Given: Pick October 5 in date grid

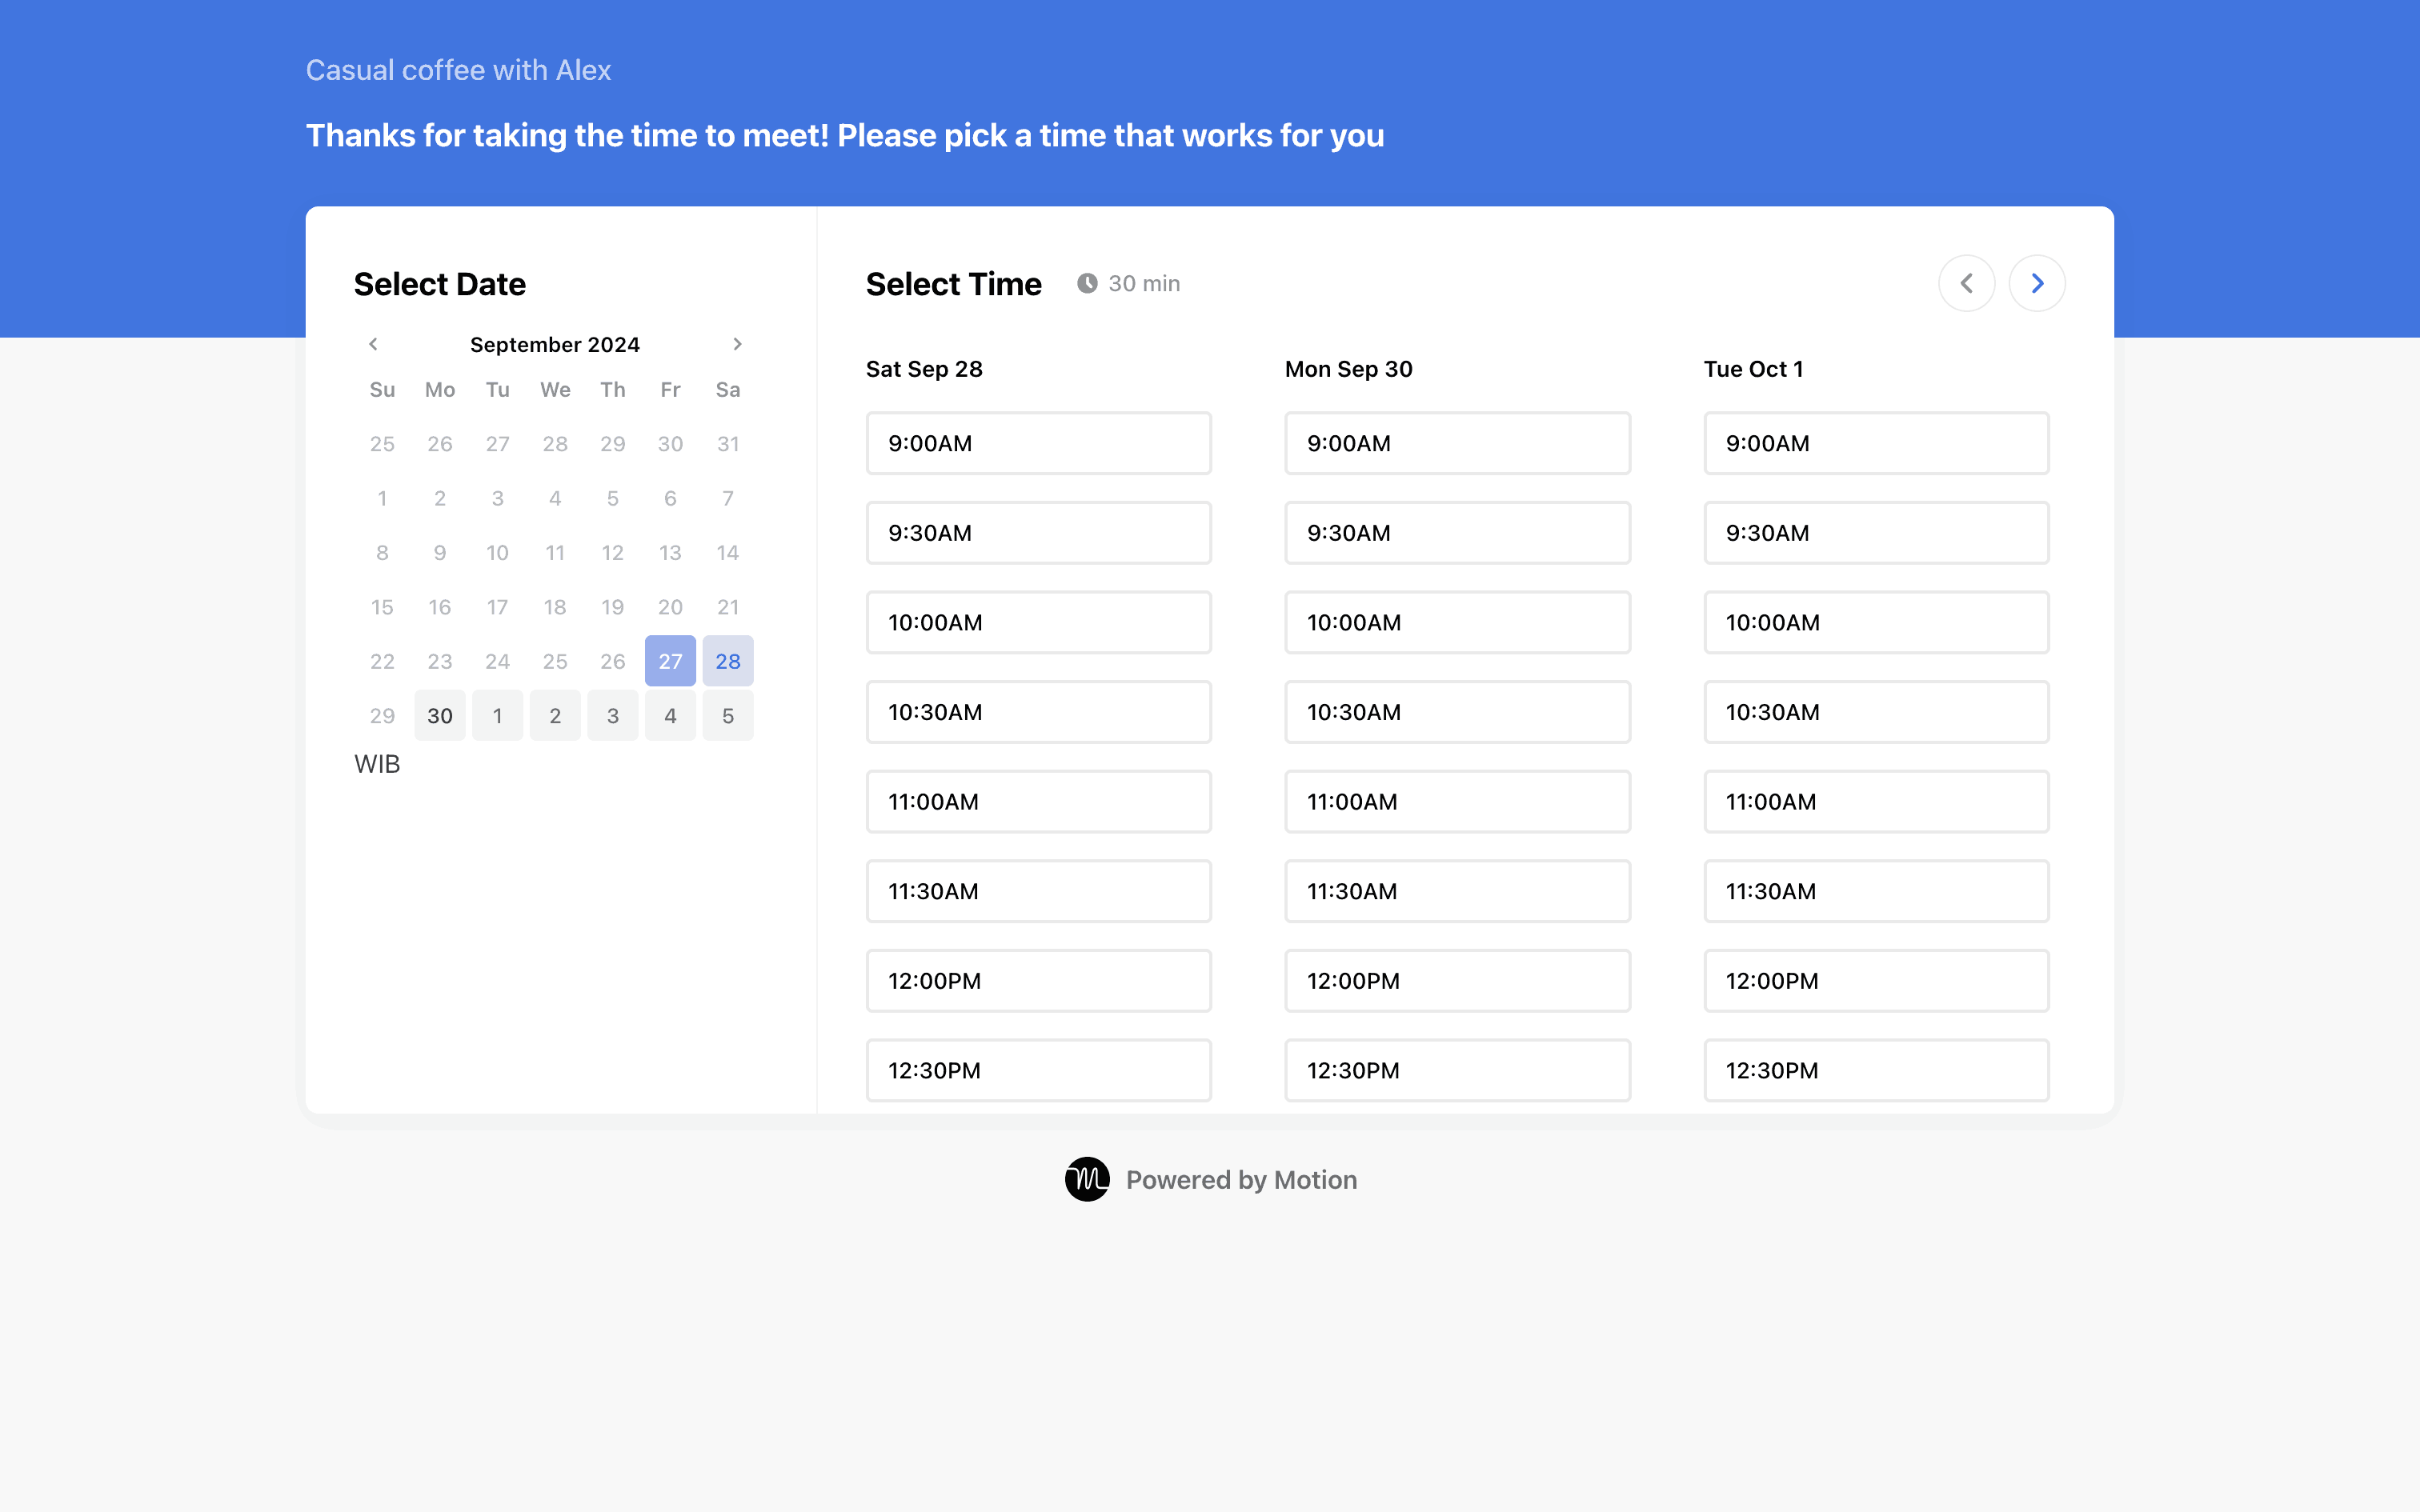Looking at the screenshot, I should tap(728, 716).
